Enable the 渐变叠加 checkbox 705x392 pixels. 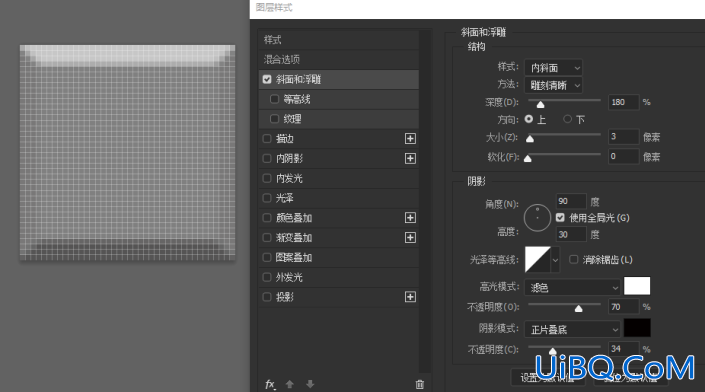click(x=267, y=238)
